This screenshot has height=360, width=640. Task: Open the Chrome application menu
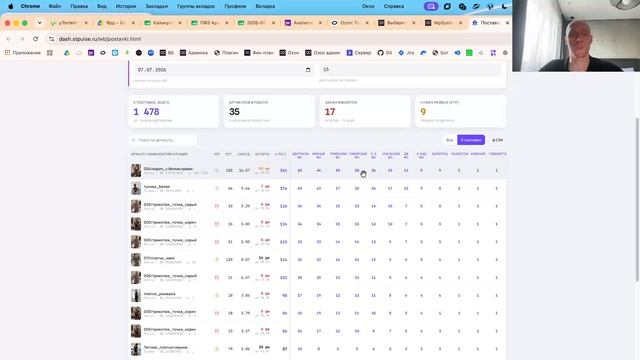pyautogui.click(x=30, y=6)
